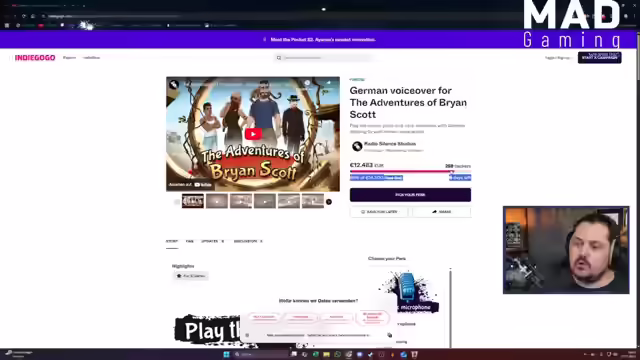Open File Explorer from the taskbar
Screen dimensions: 640x360
[326, 354]
